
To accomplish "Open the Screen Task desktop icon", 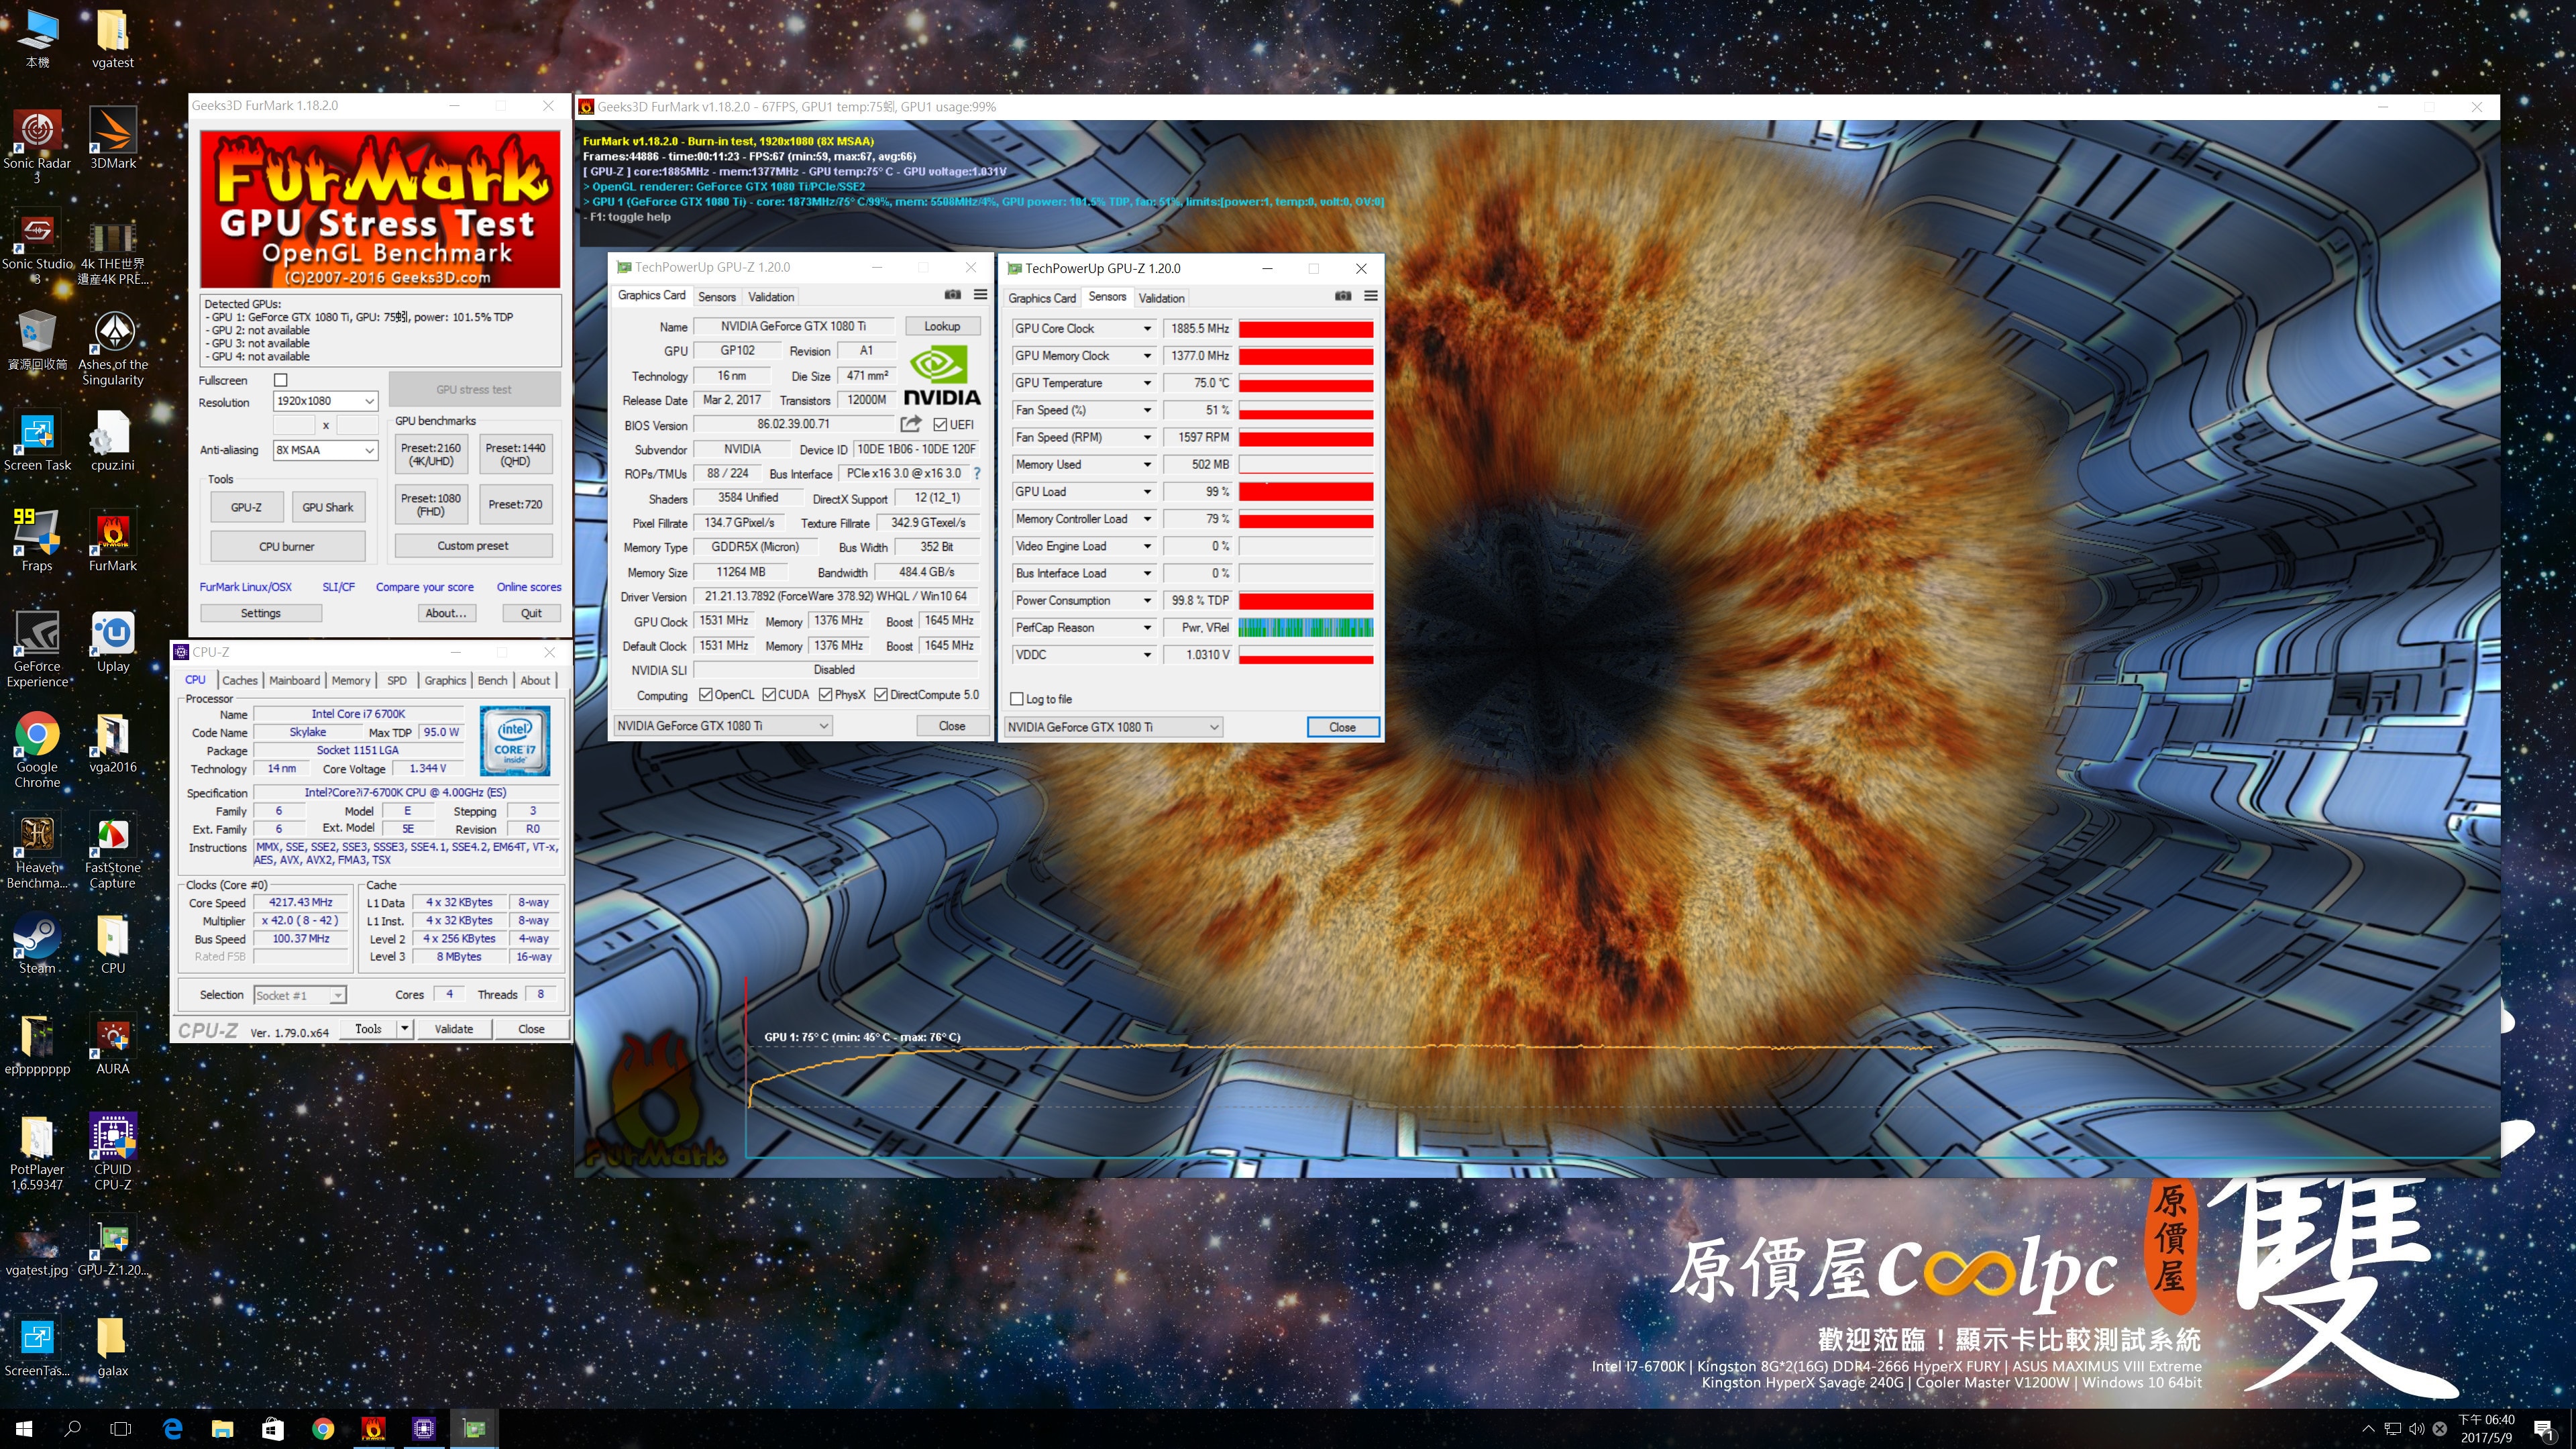I will (37, 440).
